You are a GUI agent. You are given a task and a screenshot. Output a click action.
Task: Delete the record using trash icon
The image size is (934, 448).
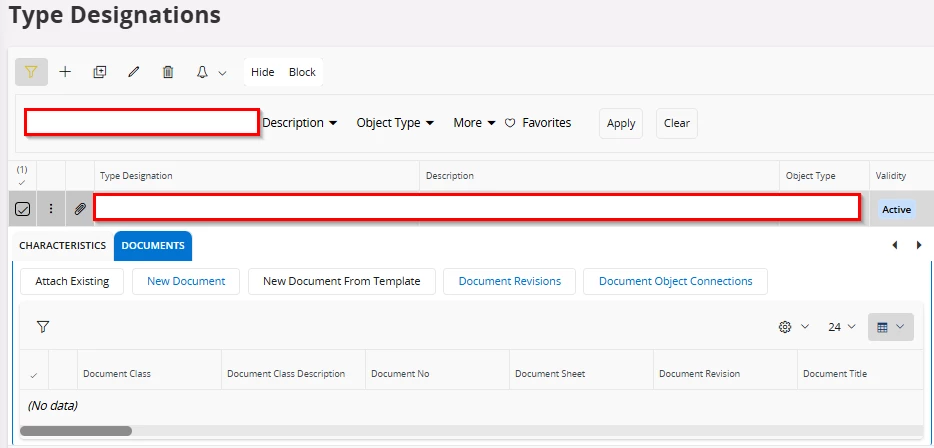point(168,72)
